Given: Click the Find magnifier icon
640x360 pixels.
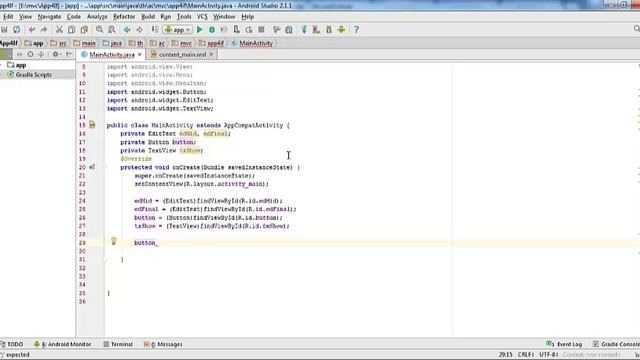Looking at the screenshot, I should (99, 29).
